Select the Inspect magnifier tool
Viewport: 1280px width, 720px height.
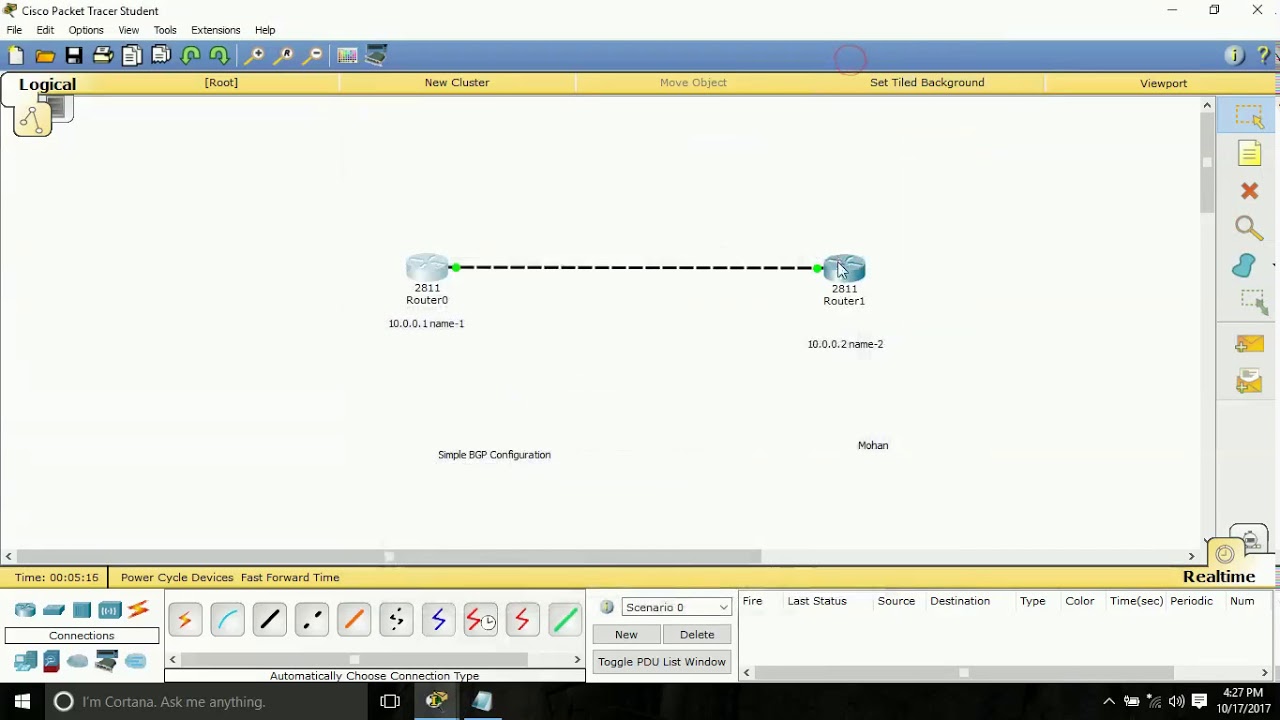1249,228
